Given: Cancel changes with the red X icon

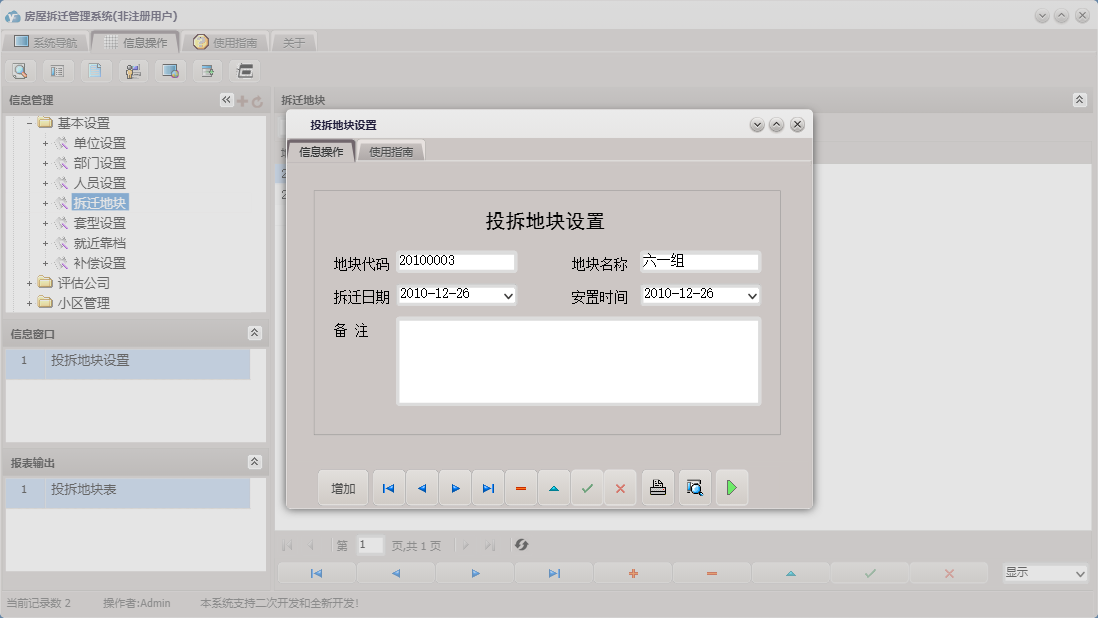Looking at the screenshot, I should click(620, 487).
